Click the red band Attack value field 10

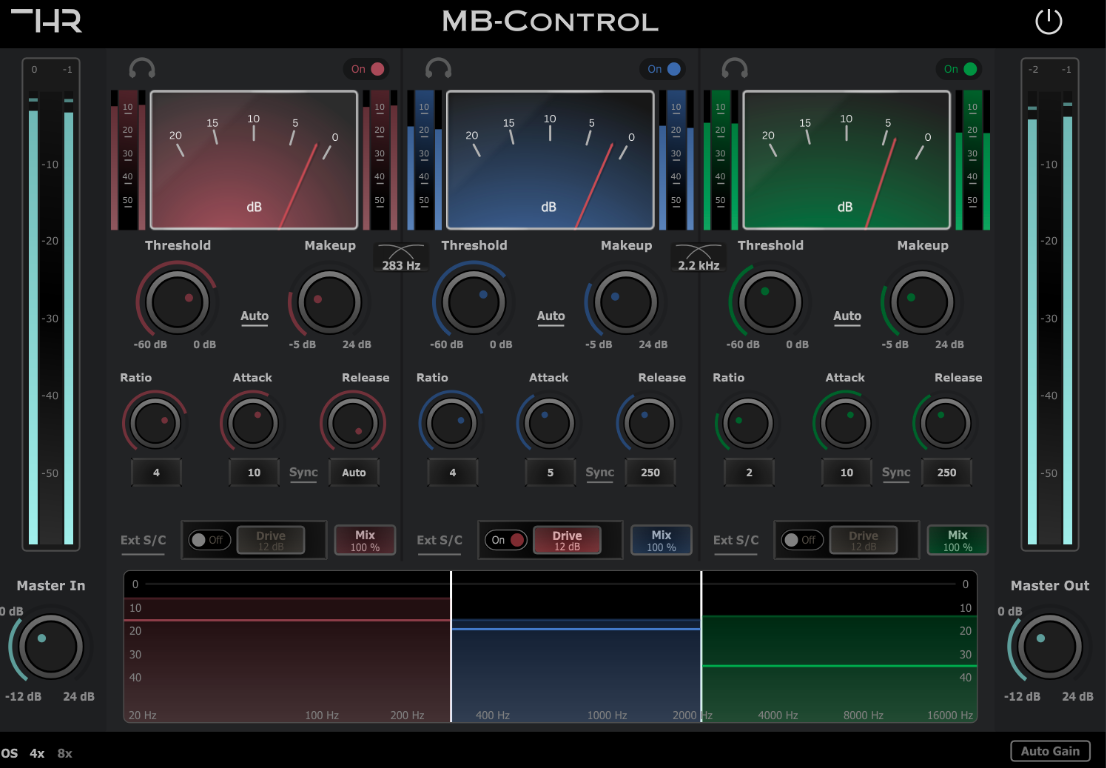(254, 473)
